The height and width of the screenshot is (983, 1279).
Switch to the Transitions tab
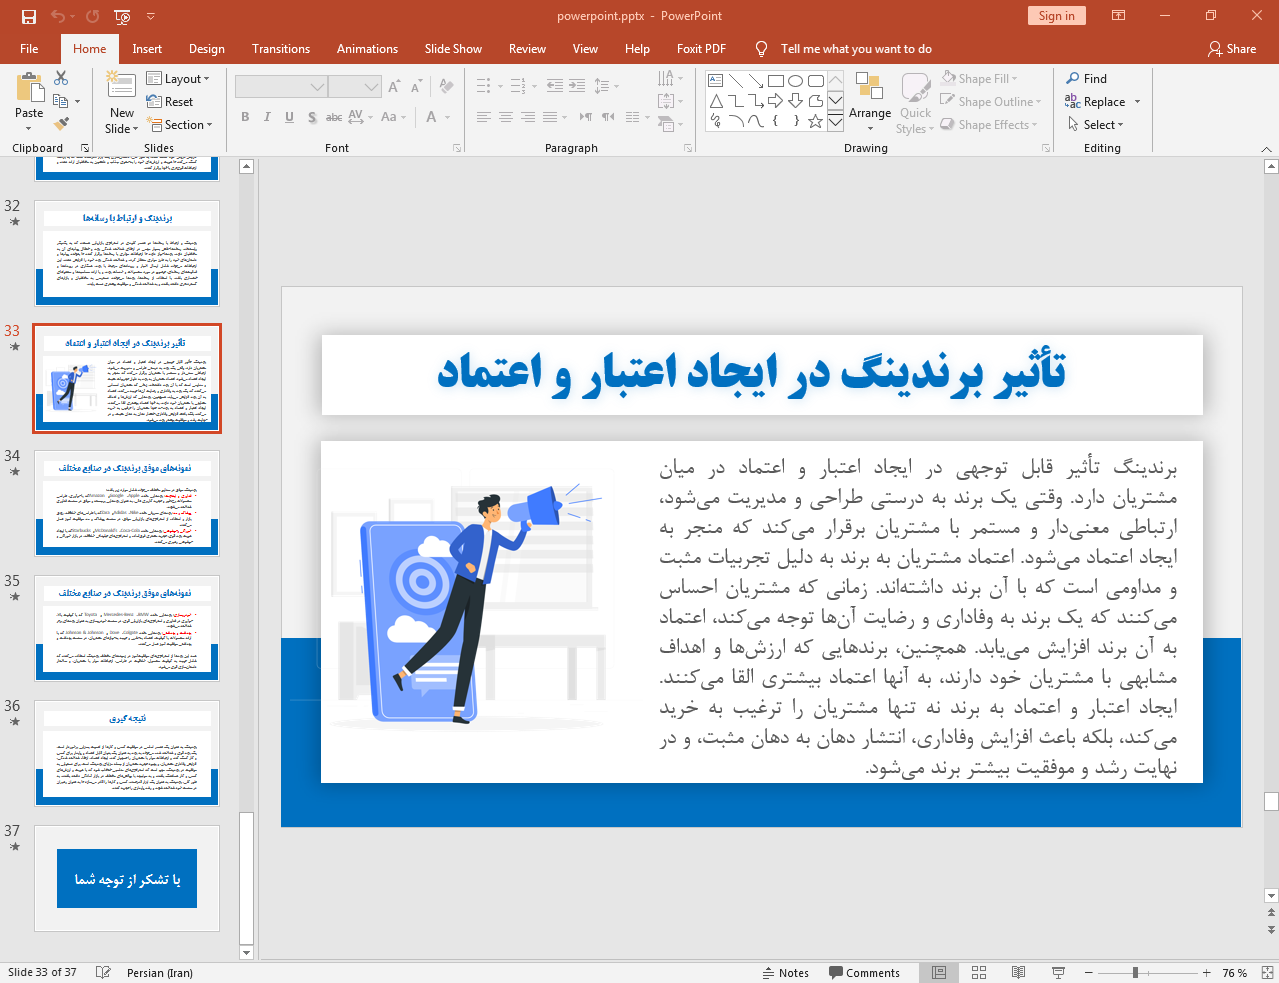pyautogui.click(x=281, y=48)
